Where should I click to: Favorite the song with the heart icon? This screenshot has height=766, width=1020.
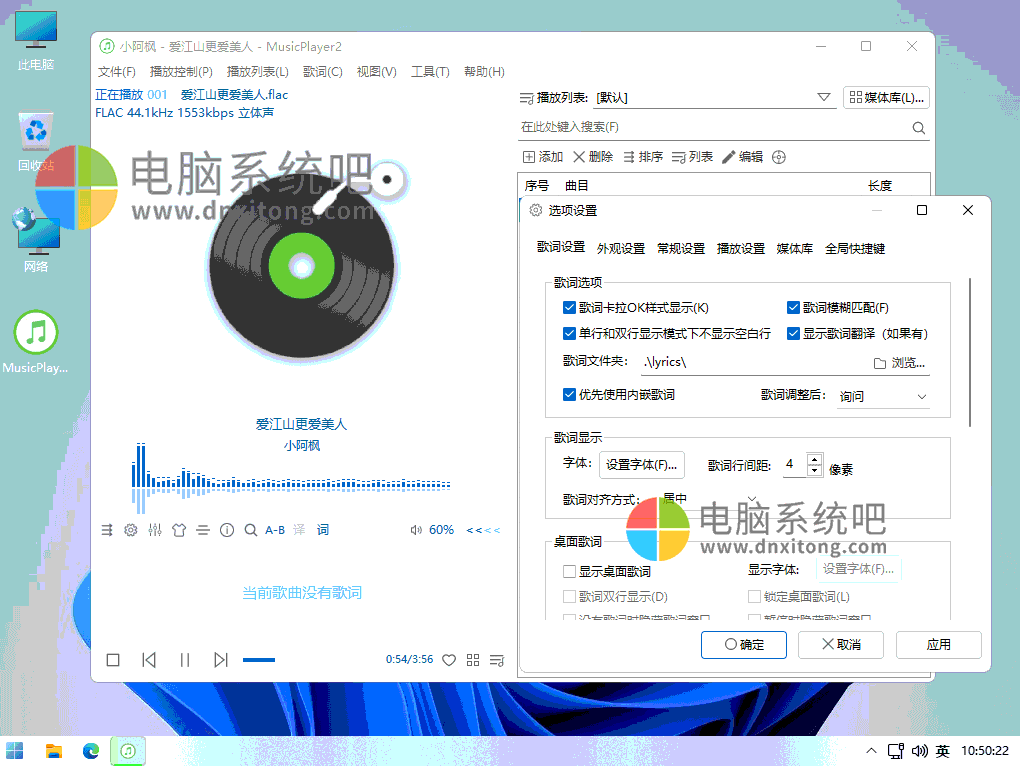(449, 660)
